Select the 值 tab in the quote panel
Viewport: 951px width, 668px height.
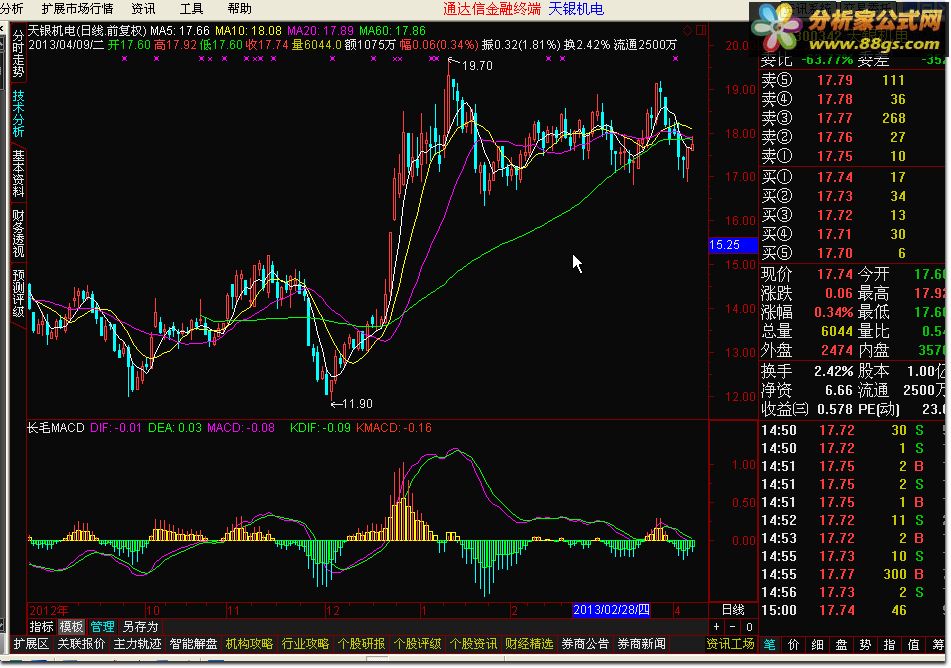point(913,645)
